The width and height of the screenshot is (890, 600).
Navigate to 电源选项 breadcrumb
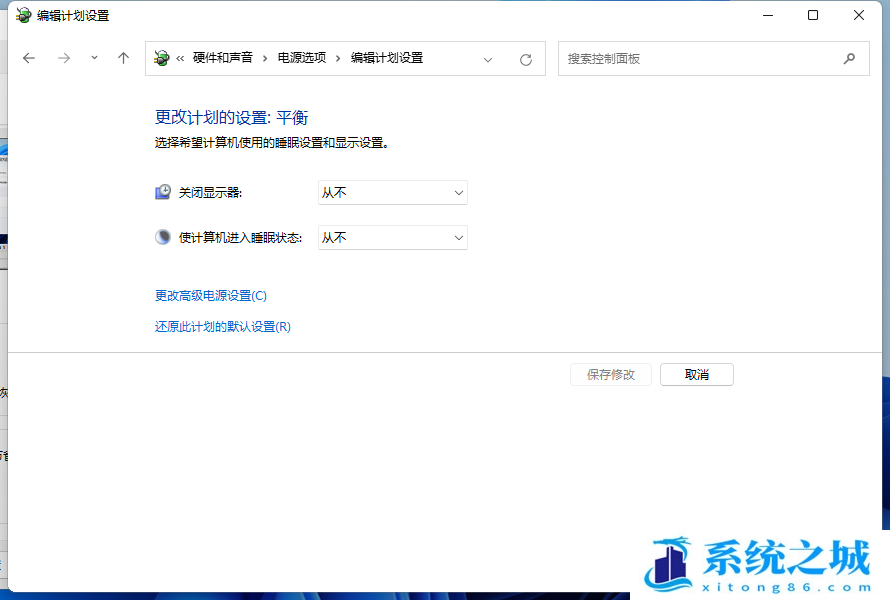click(x=301, y=58)
